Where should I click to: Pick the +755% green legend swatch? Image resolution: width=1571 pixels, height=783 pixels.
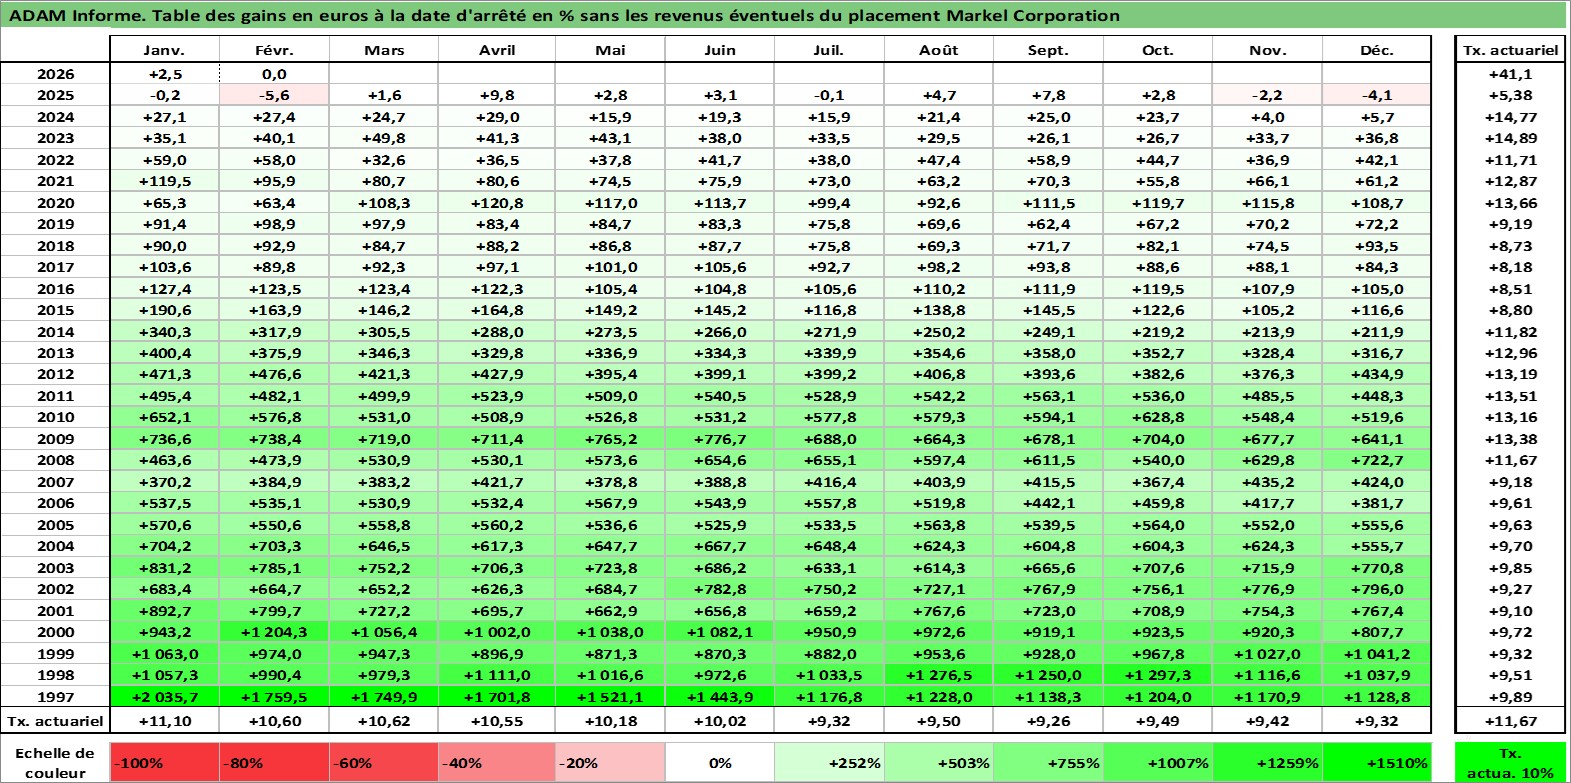click(1048, 763)
